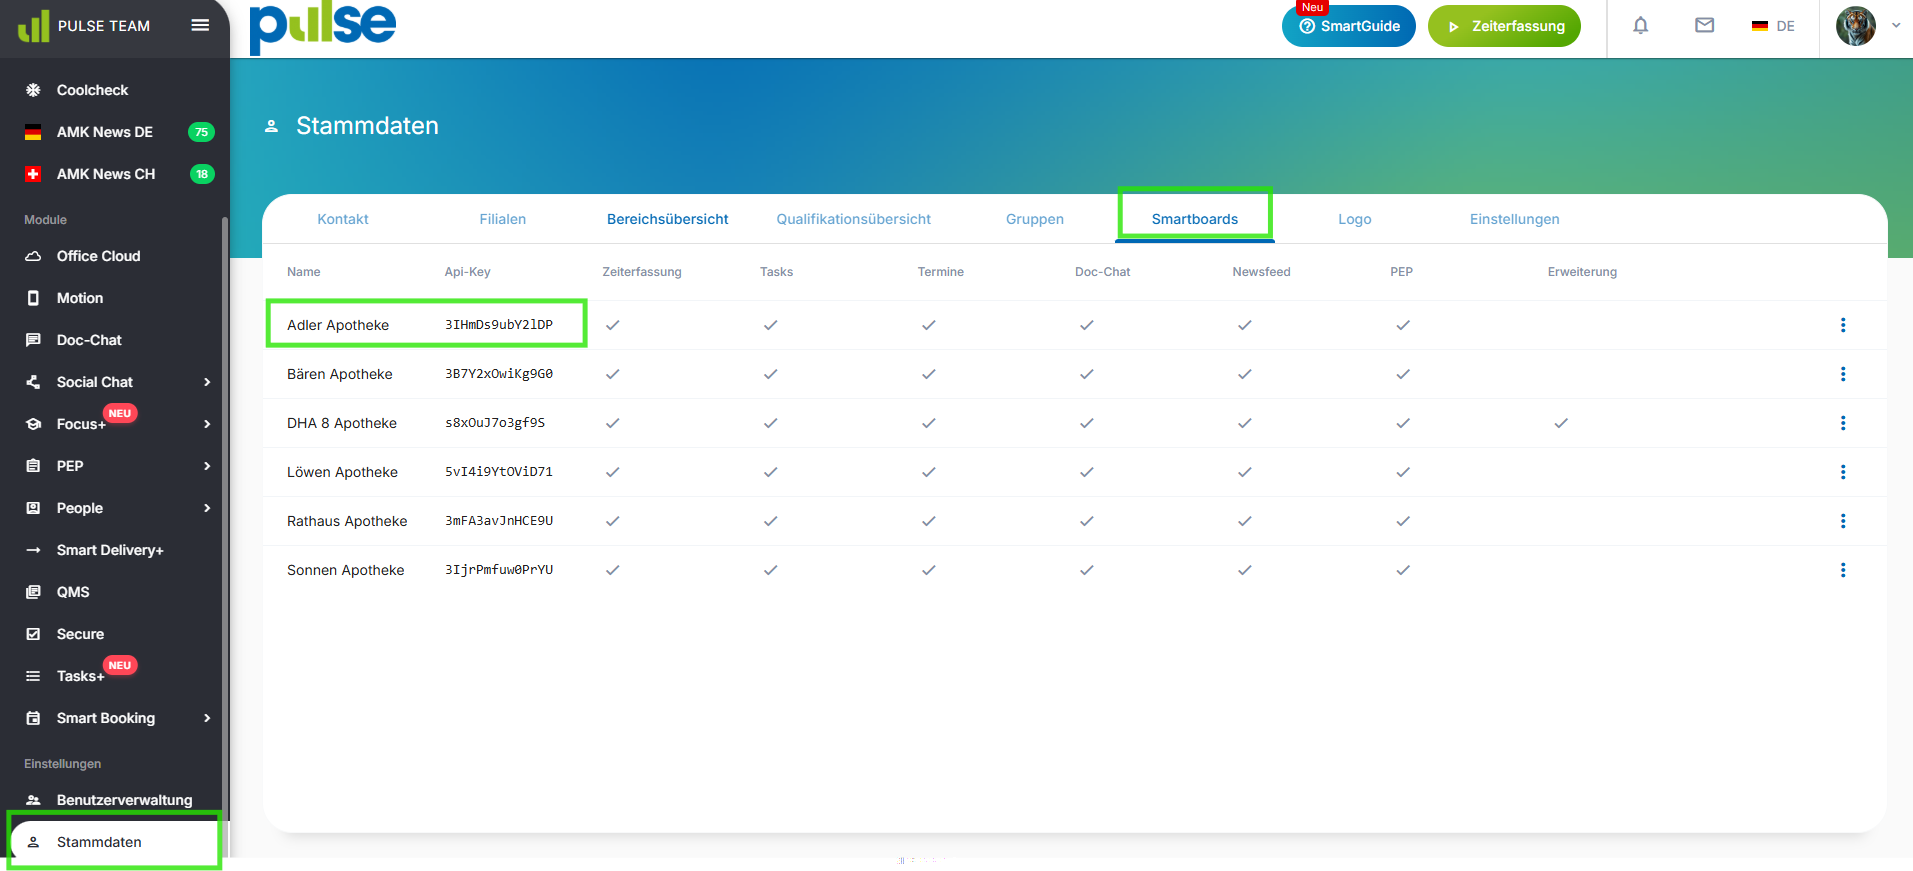Click the Bären Apotheke name cell
Viewport: 1913px width, 871px height.
pyautogui.click(x=340, y=374)
